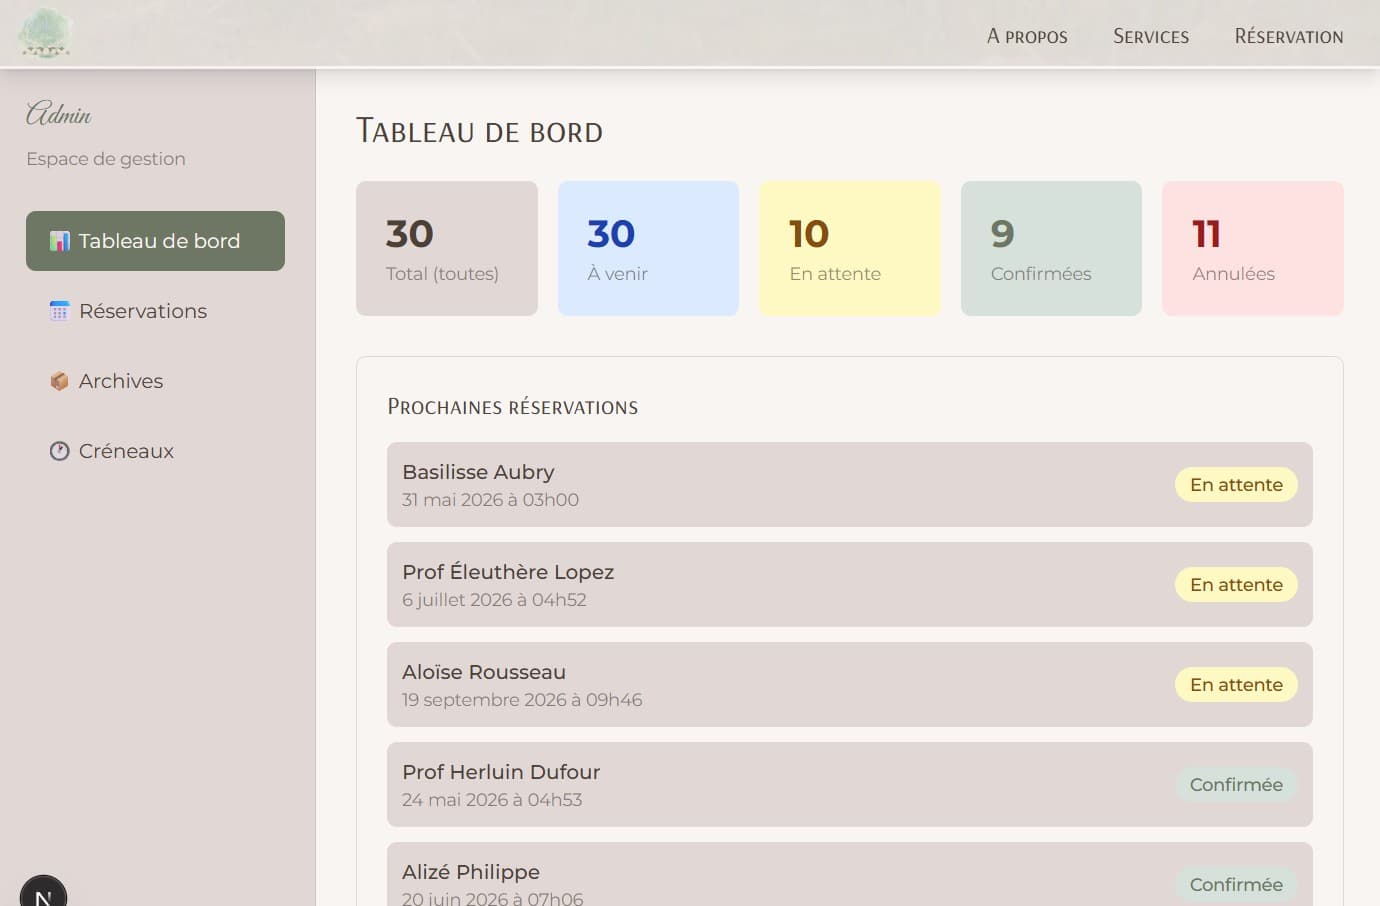Image resolution: width=1380 pixels, height=906 pixels.
Task: Open the Réservation page from the navbar
Action: pos(1289,36)
